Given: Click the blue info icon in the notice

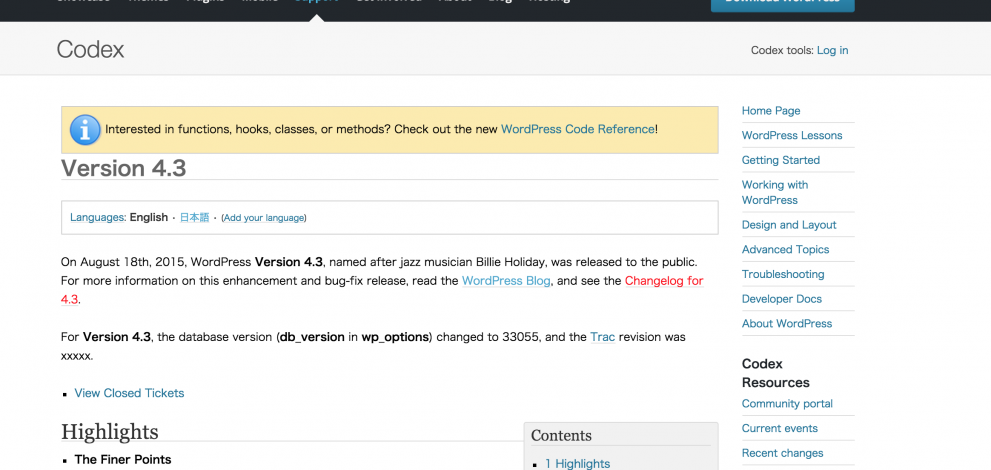Looking at the screenshot, I should click(85, 130).
